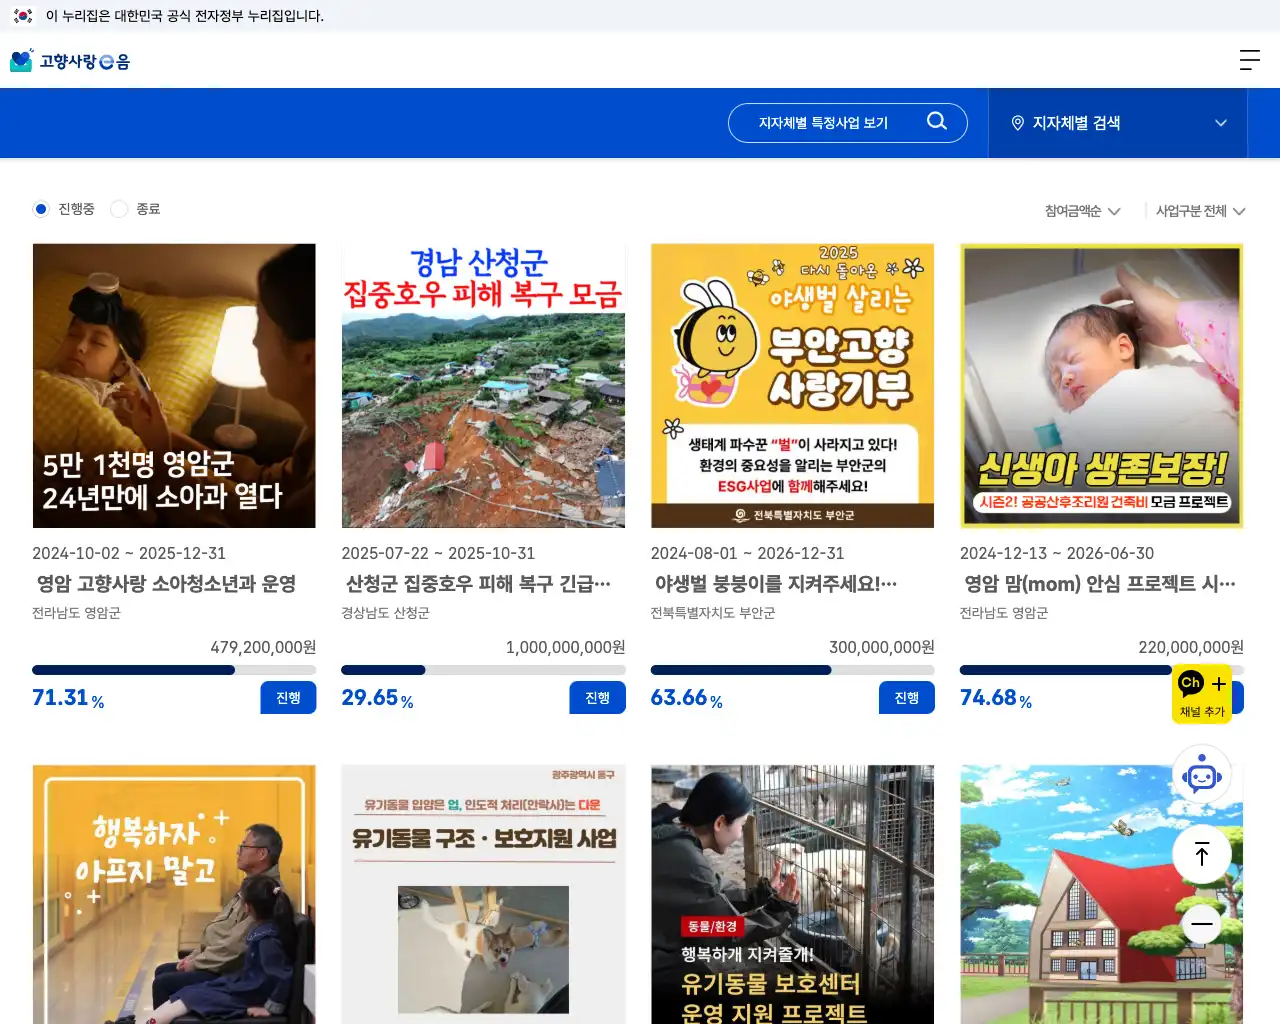Open the newborn 영암 맘 안심 프로젝트 thumbnail

(1101, 385)
